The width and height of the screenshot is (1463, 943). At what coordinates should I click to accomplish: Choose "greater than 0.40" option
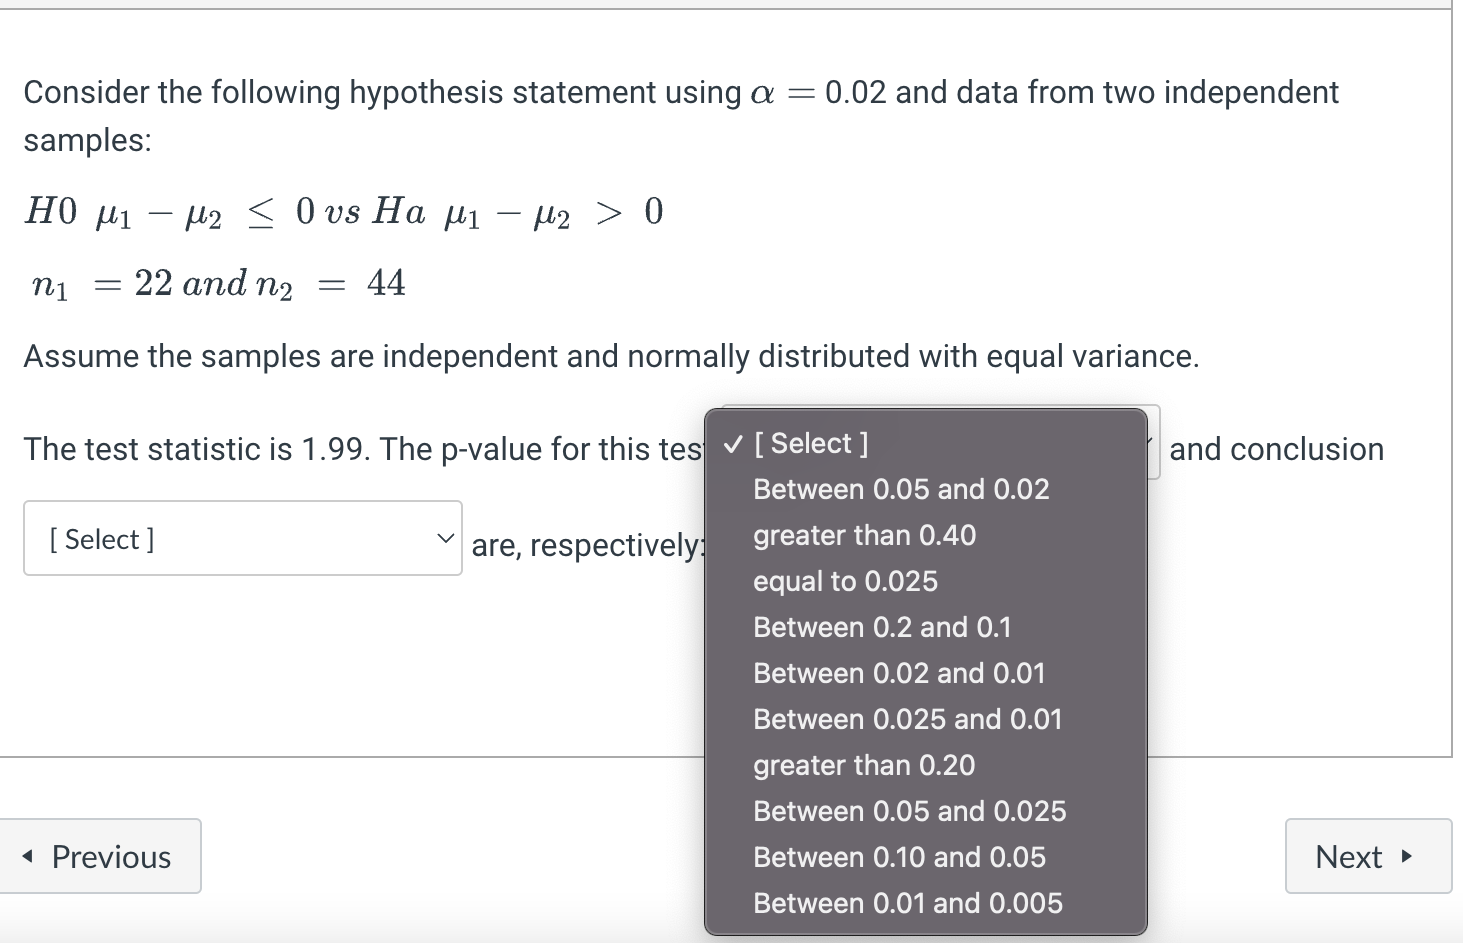[864, 535]
